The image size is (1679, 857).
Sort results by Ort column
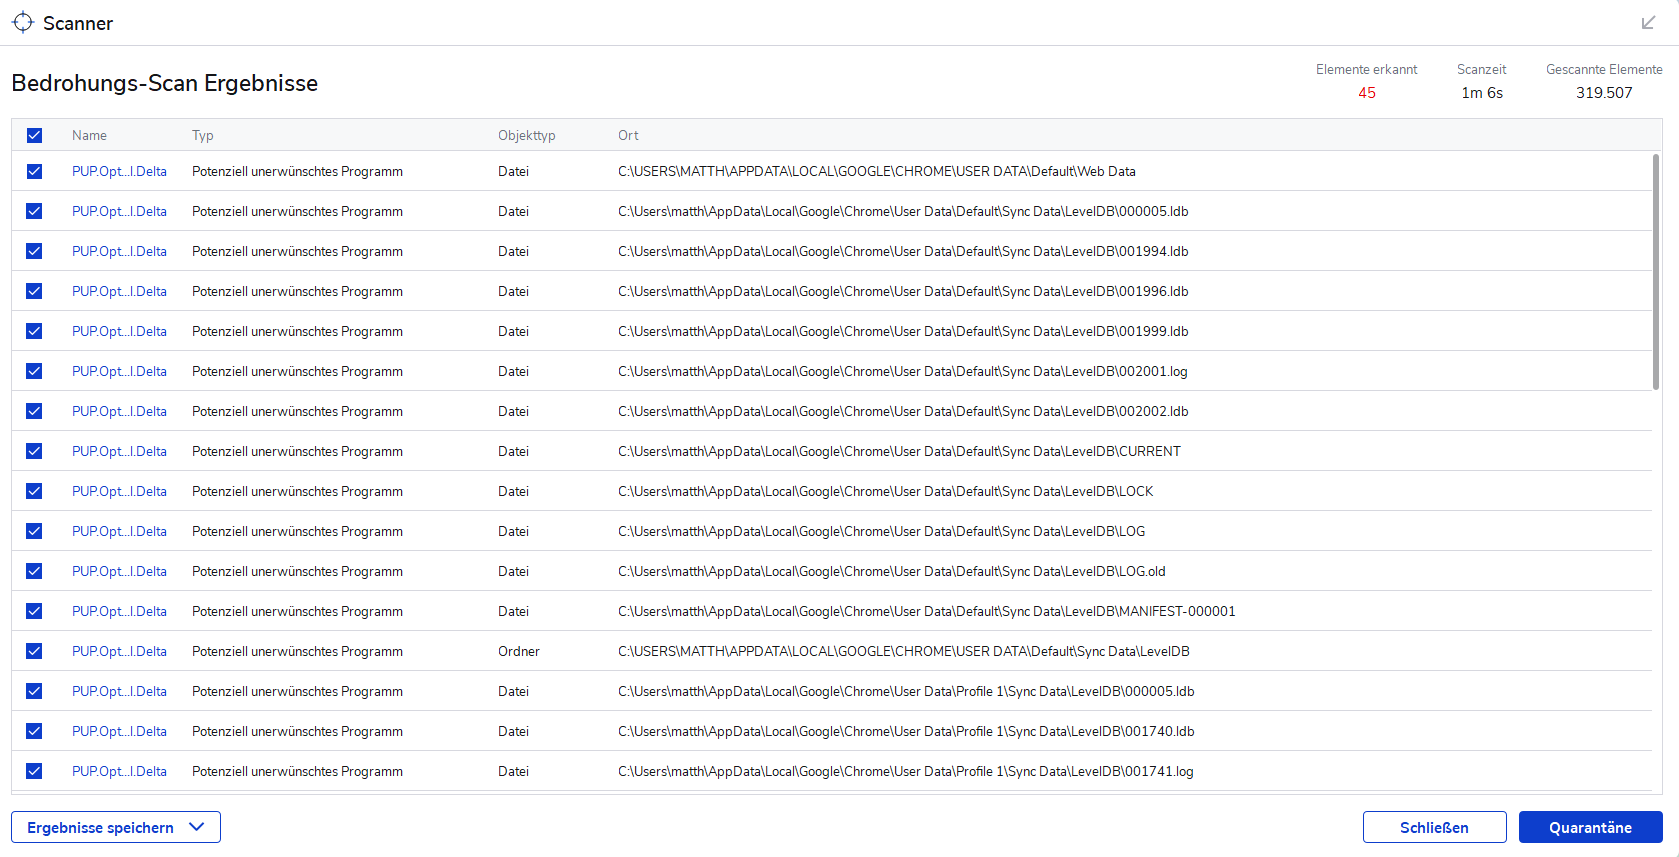point(628,135)
